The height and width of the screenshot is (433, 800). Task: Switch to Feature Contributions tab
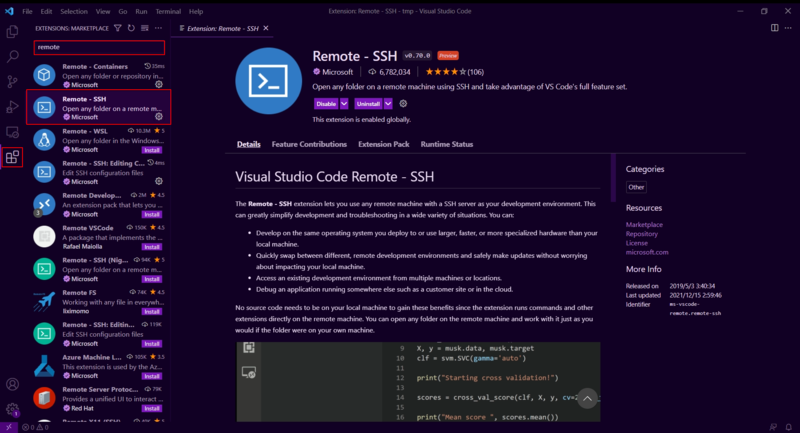point(309,144)
